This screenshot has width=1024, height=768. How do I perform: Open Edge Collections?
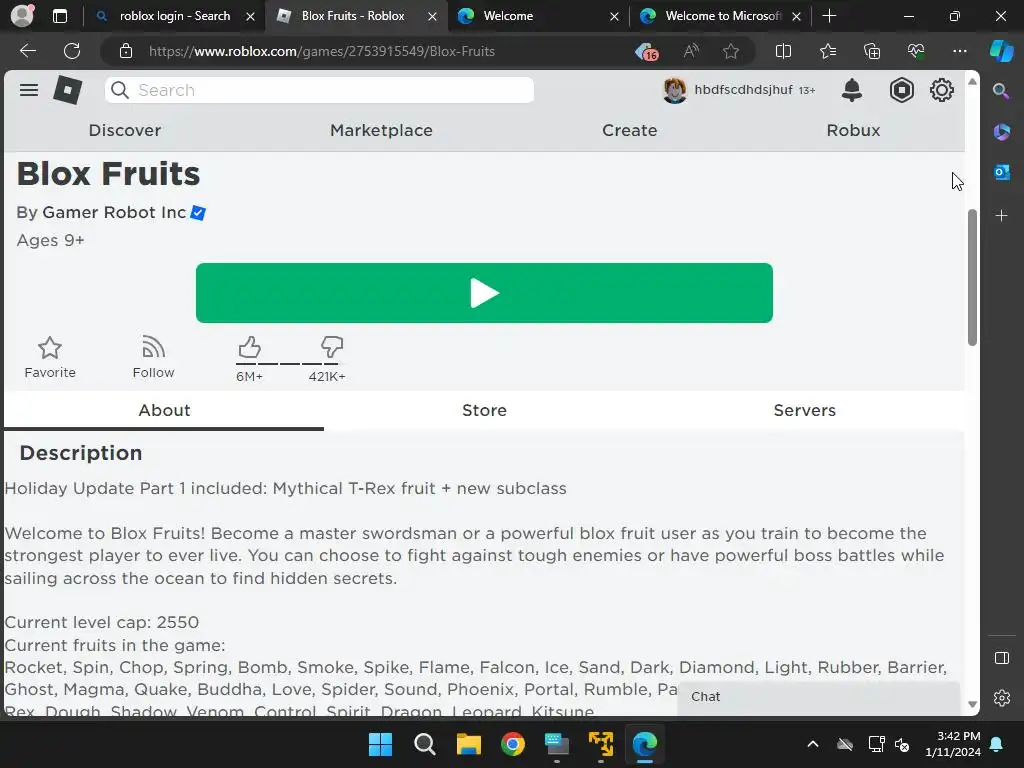click(x=872, y=51)
